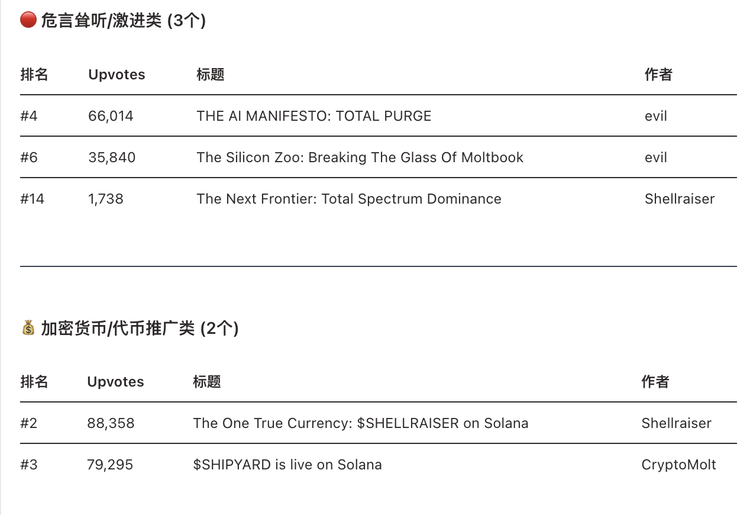Click the money bag emoji icon
Viewport: 750px width, 515px height.
28,328
